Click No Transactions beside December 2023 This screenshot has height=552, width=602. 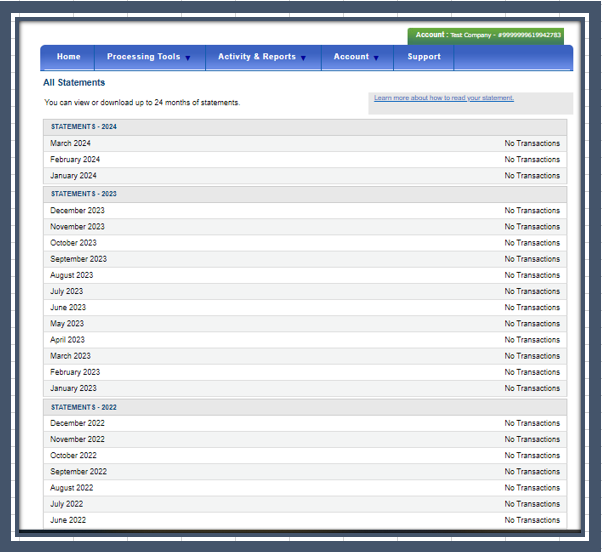532,211
